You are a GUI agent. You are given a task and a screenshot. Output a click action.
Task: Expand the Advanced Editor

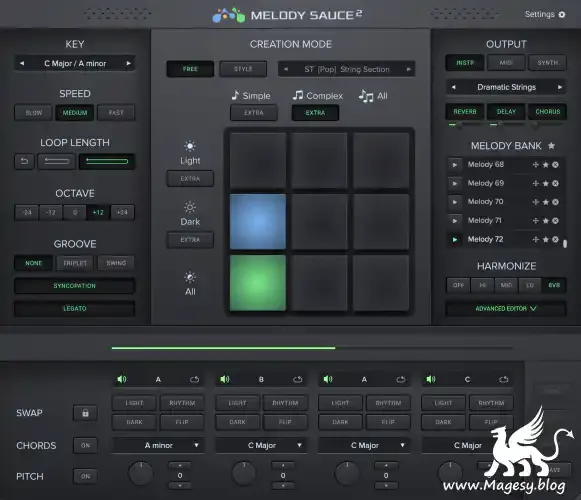(506, 308)
